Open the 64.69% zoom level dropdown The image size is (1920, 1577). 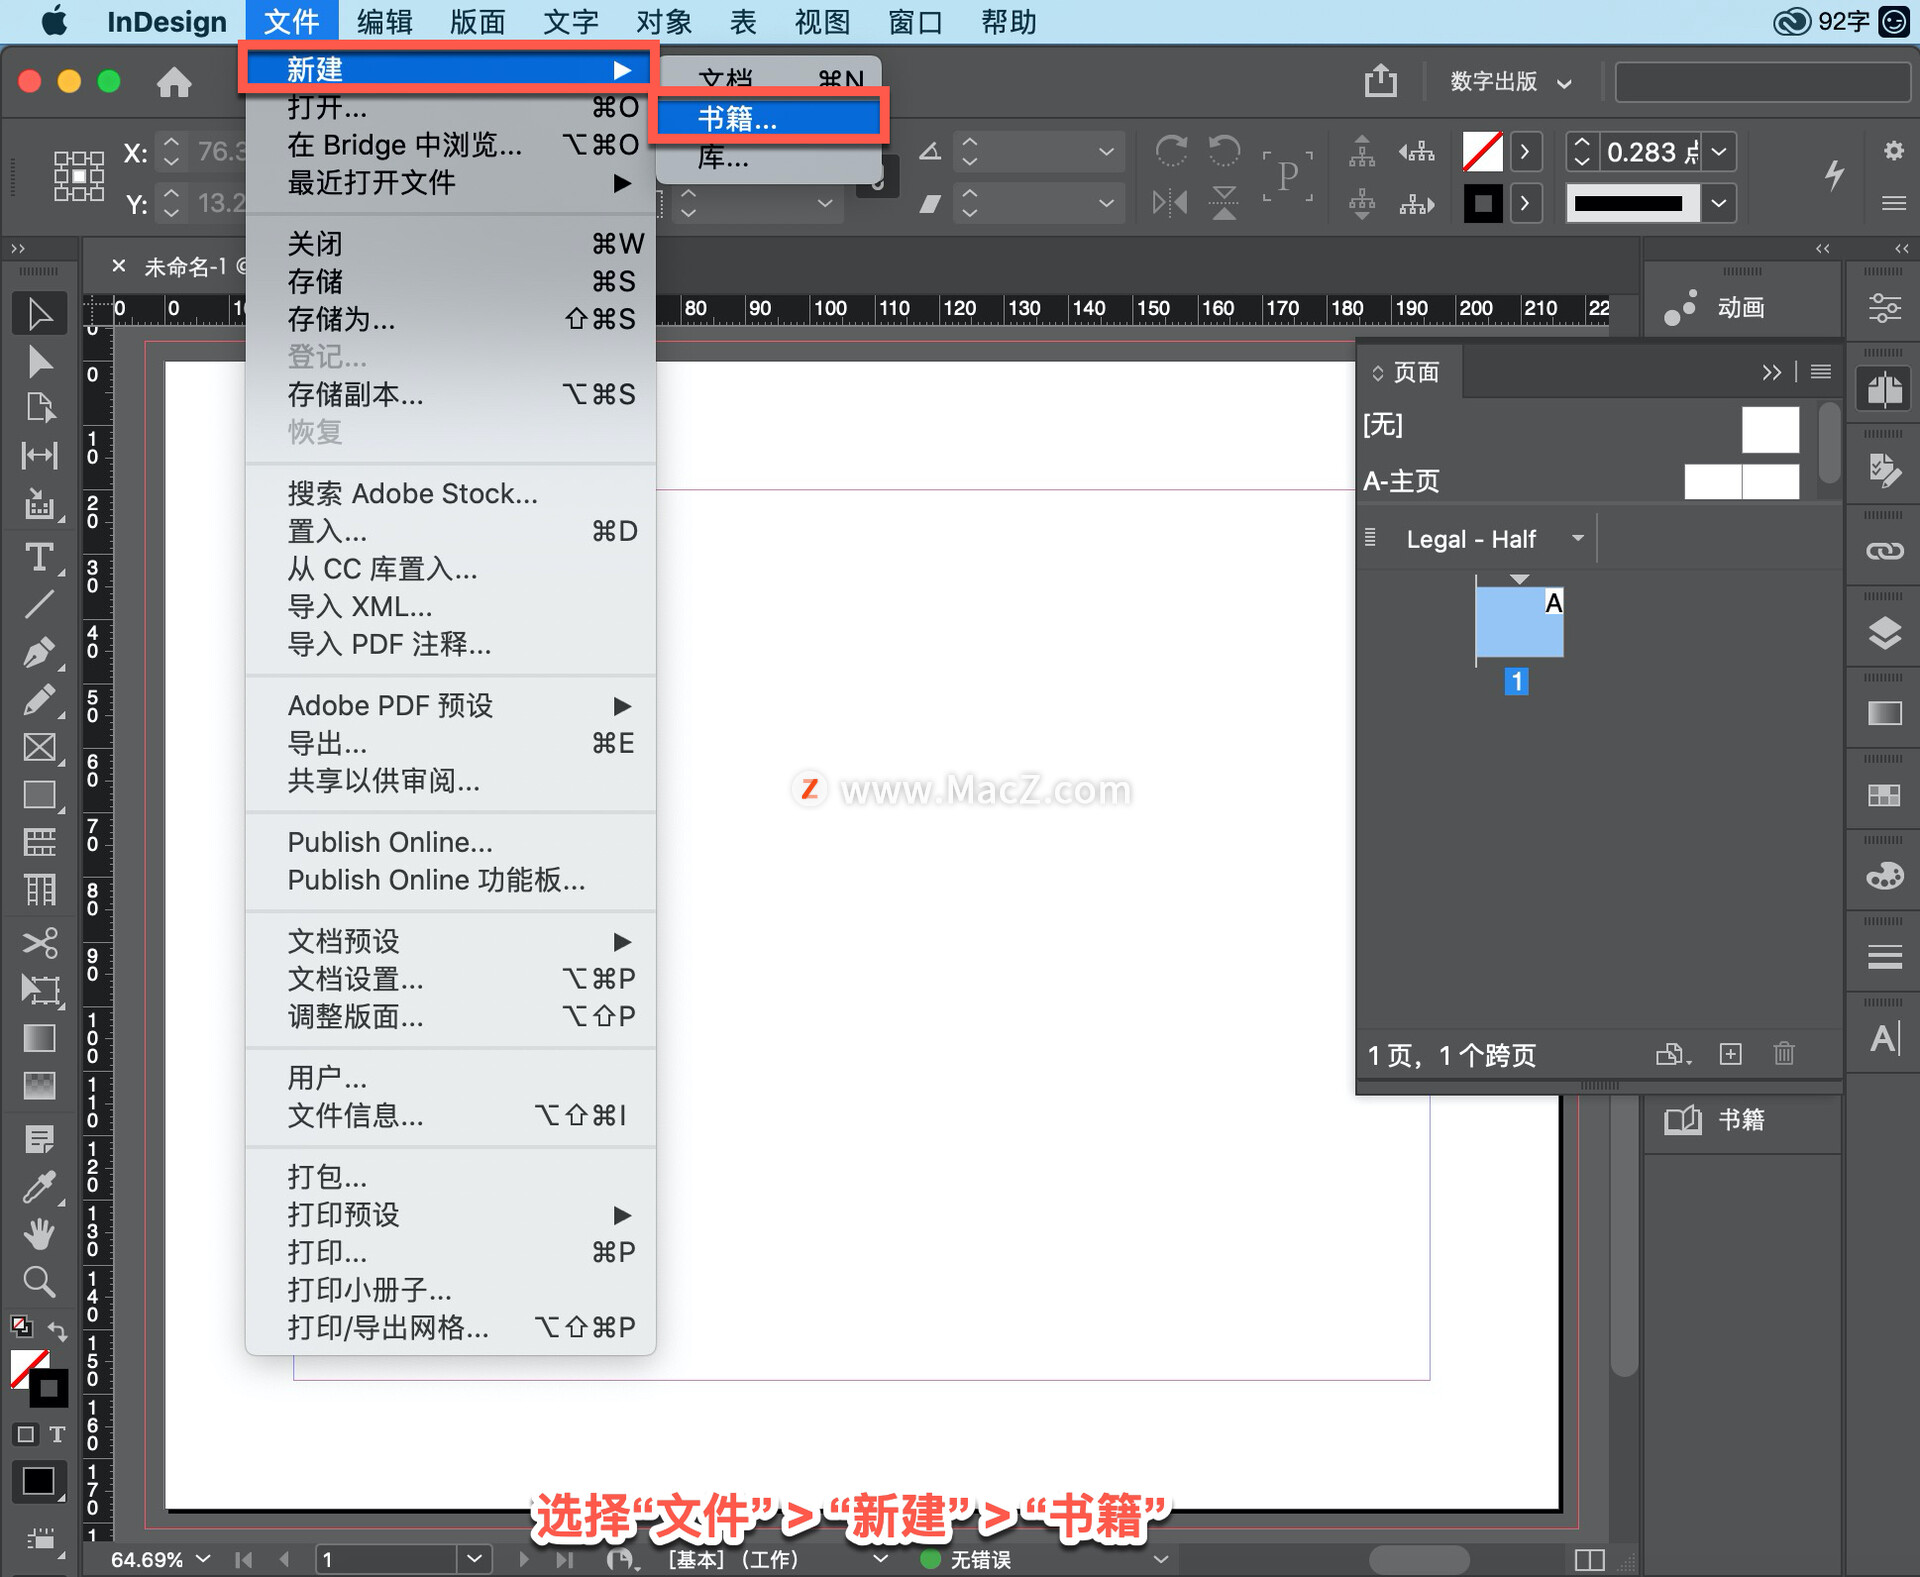pyautogui.click(x=203, y=1559)
